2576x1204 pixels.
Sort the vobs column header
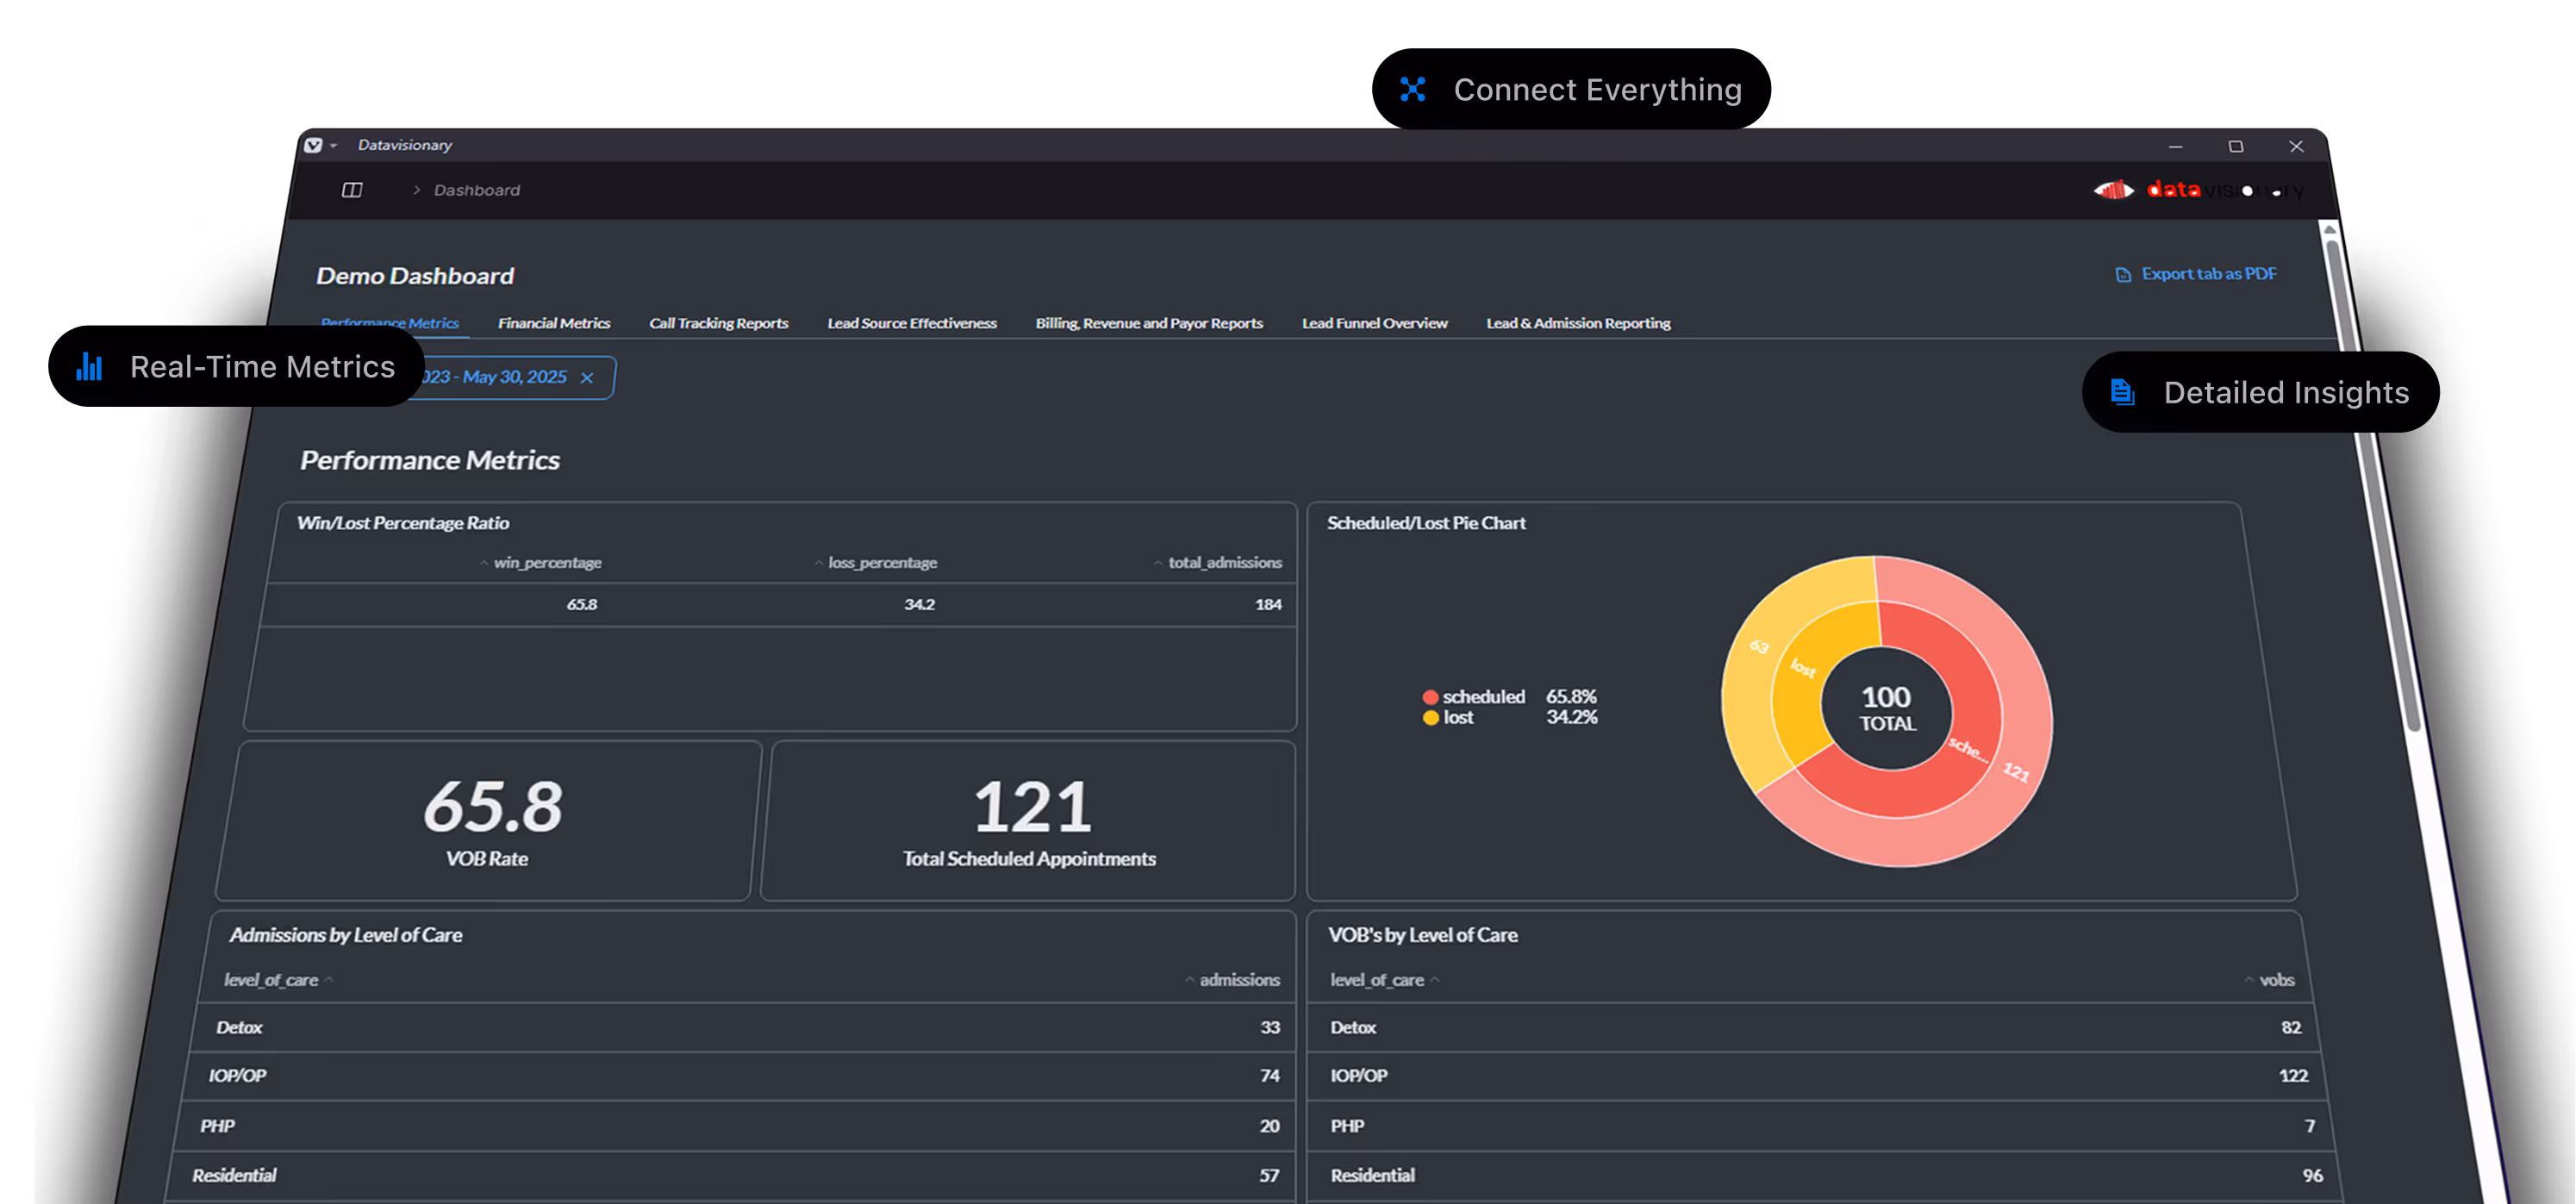click(x=2276, y=980)
